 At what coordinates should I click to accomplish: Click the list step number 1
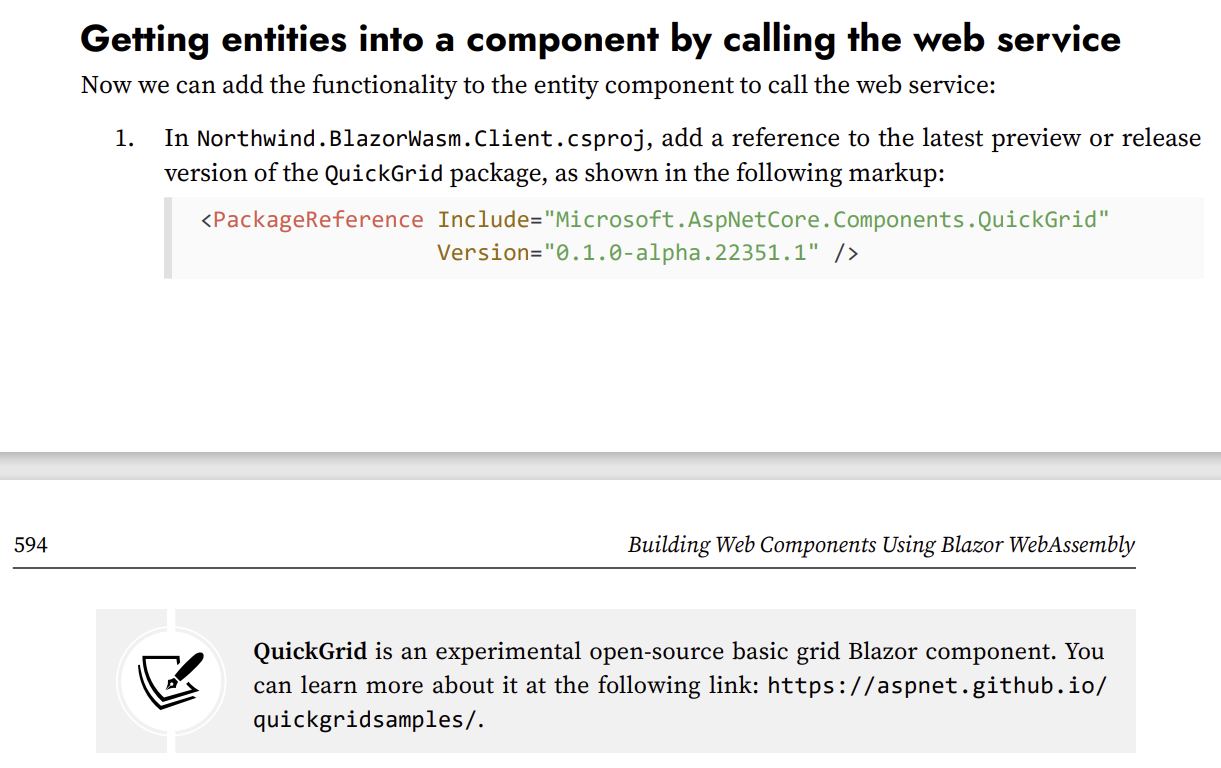tap(124, 139)
